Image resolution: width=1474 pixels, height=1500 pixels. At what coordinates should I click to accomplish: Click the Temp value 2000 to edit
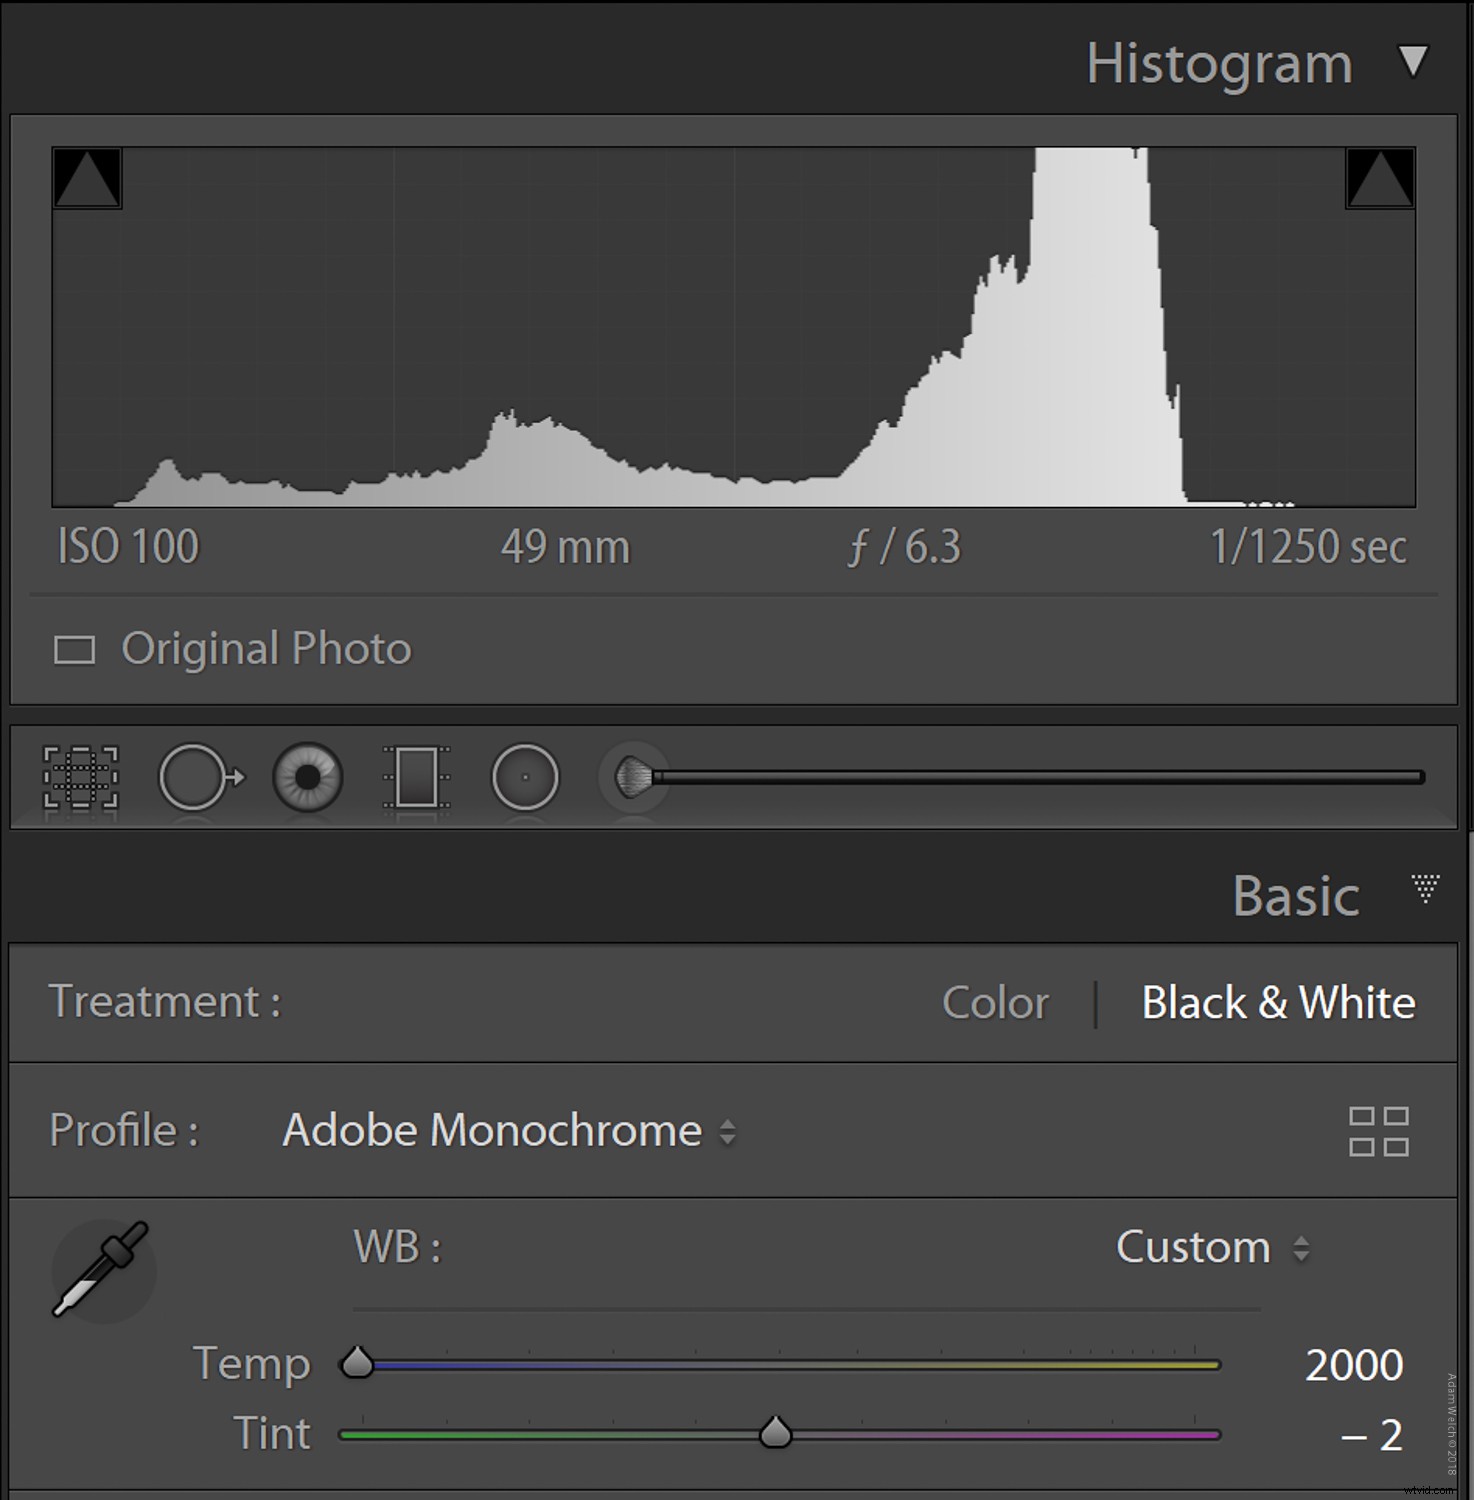click(x=1353, y=1364)
